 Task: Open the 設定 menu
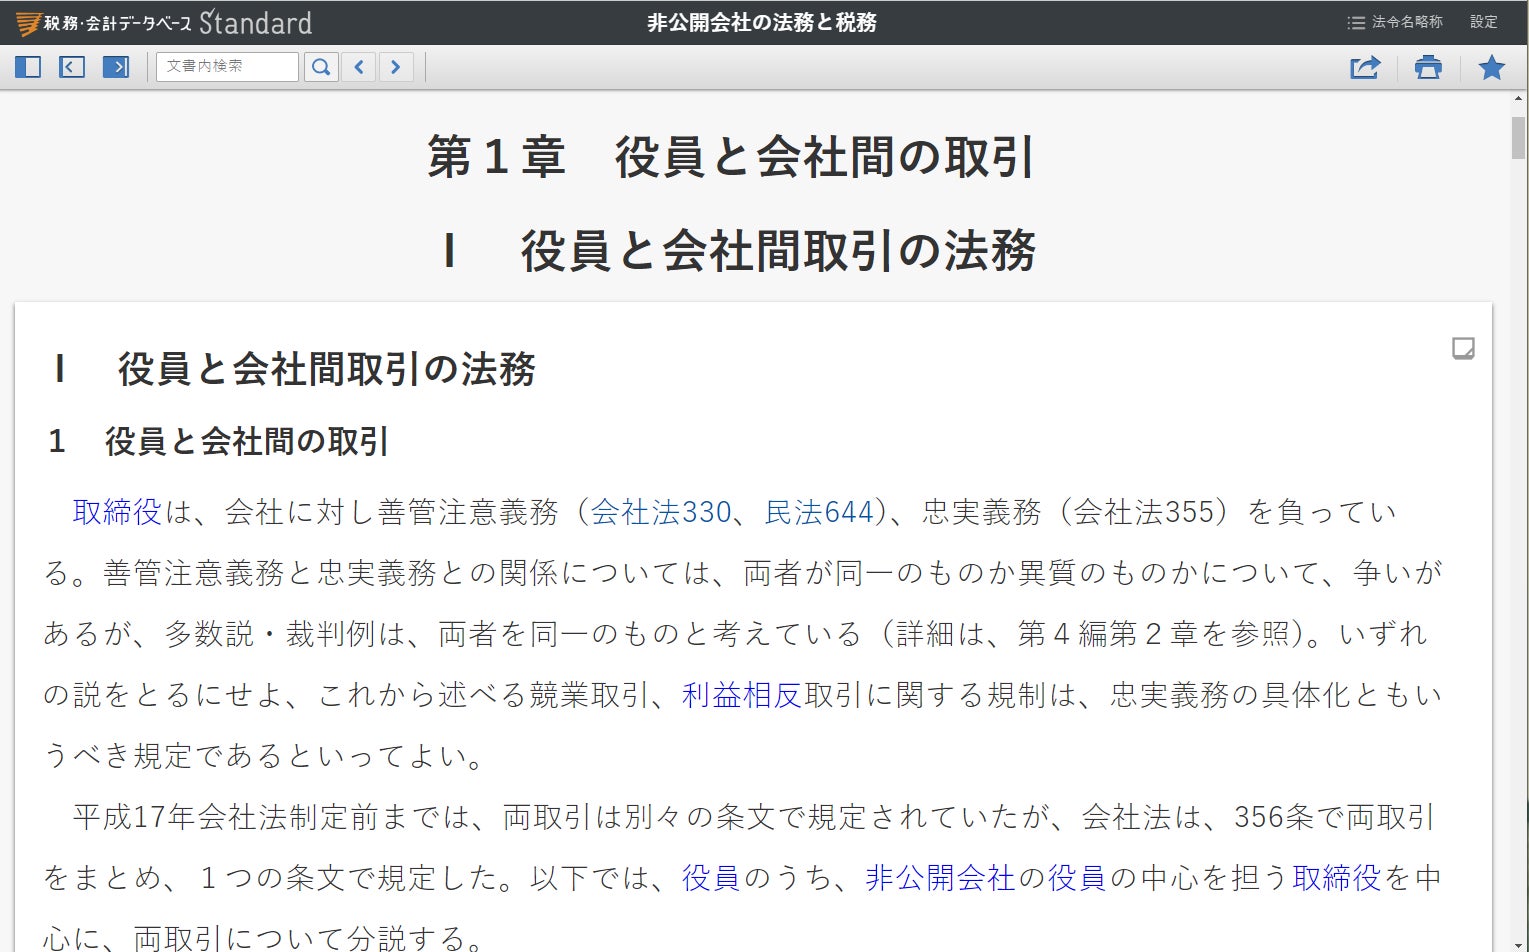1483,21
